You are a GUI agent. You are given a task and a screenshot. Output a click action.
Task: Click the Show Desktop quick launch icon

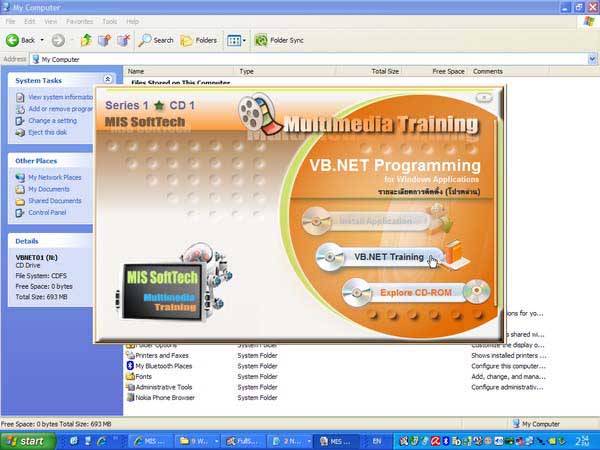coord(73,441)
